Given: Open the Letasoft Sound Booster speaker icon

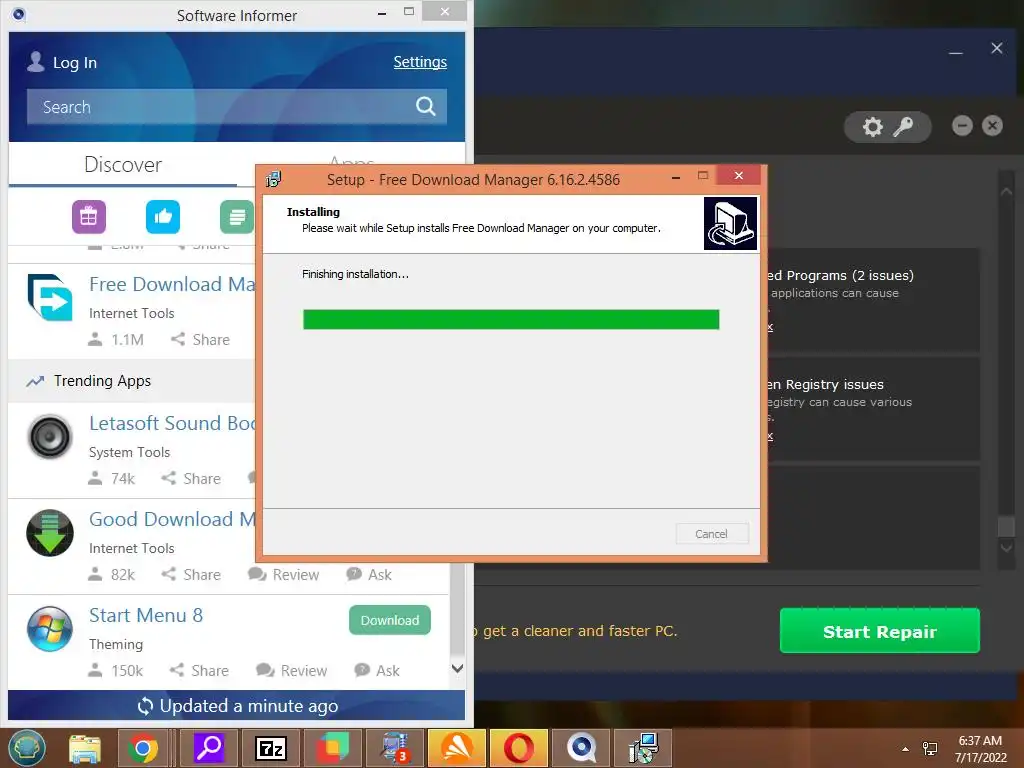Looking at the screenshot, I should click(x=50, y=436).
